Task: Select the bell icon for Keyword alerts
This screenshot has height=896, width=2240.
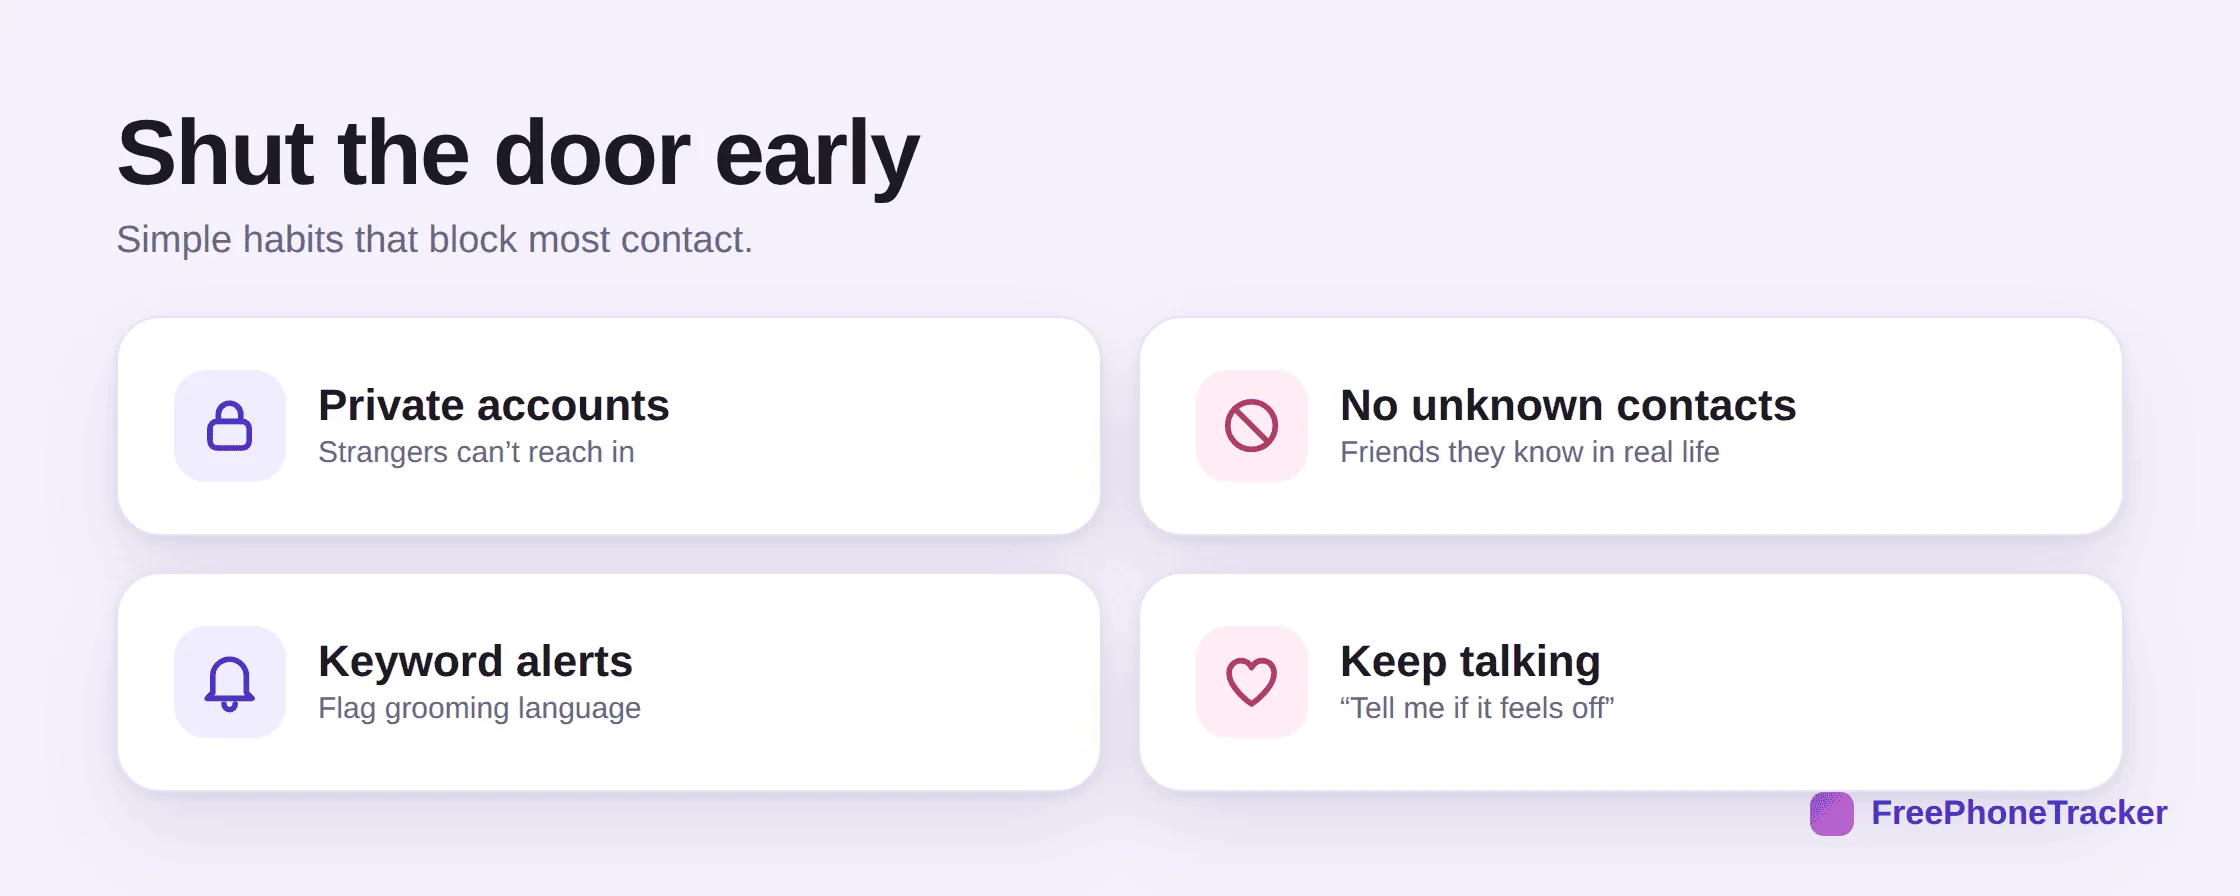Action: tap(230, 682)
